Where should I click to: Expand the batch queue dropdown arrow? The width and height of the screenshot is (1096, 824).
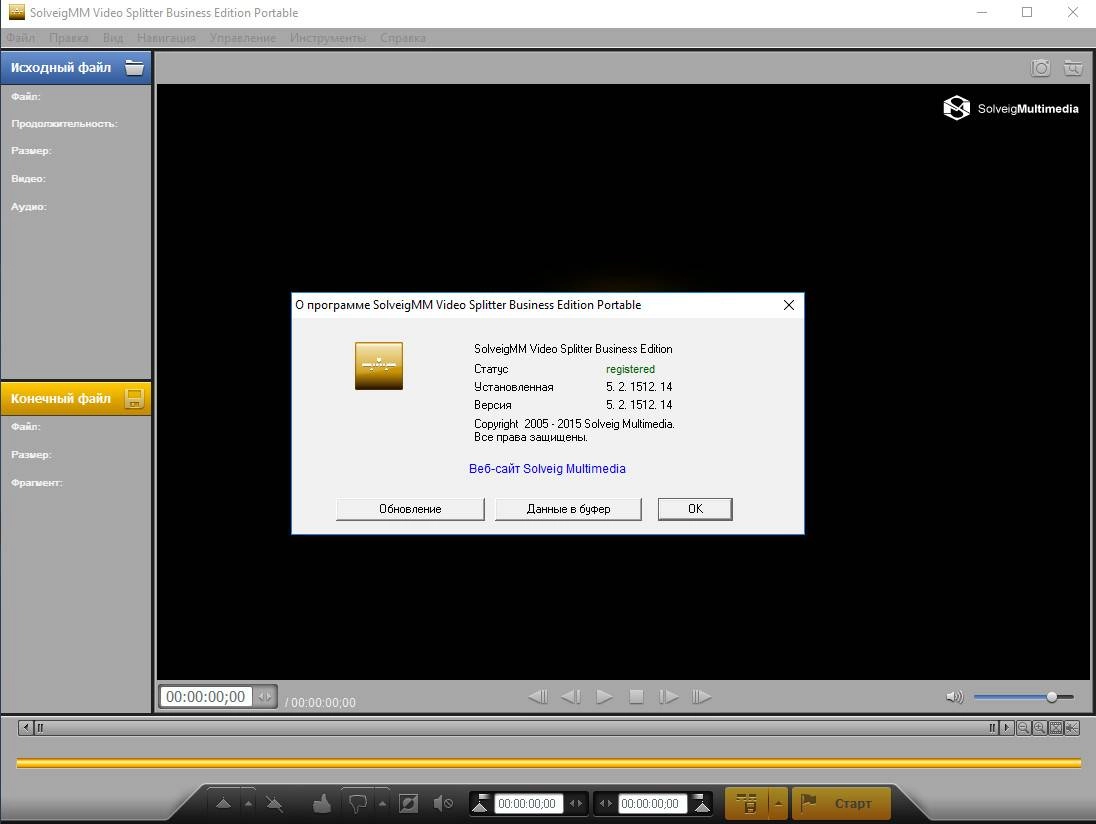click(779, 804)
